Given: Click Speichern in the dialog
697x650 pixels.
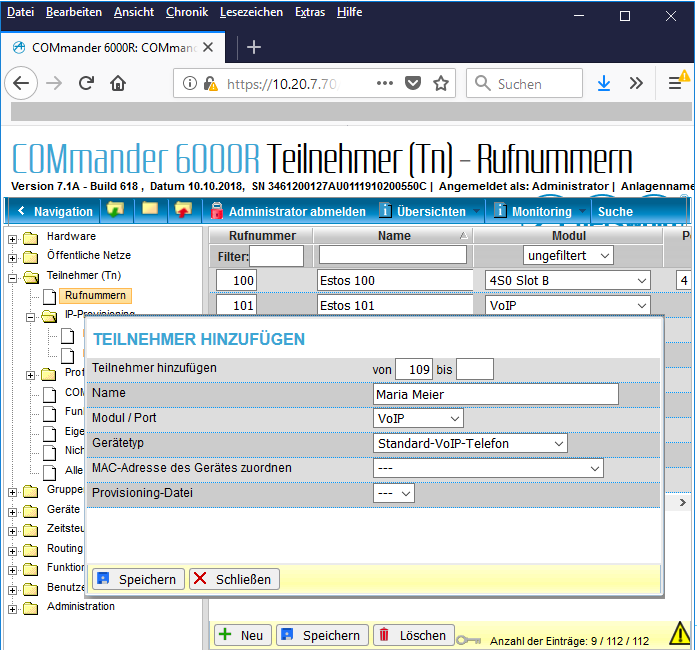Looking at the screenshot, I should tap(136, 579).
